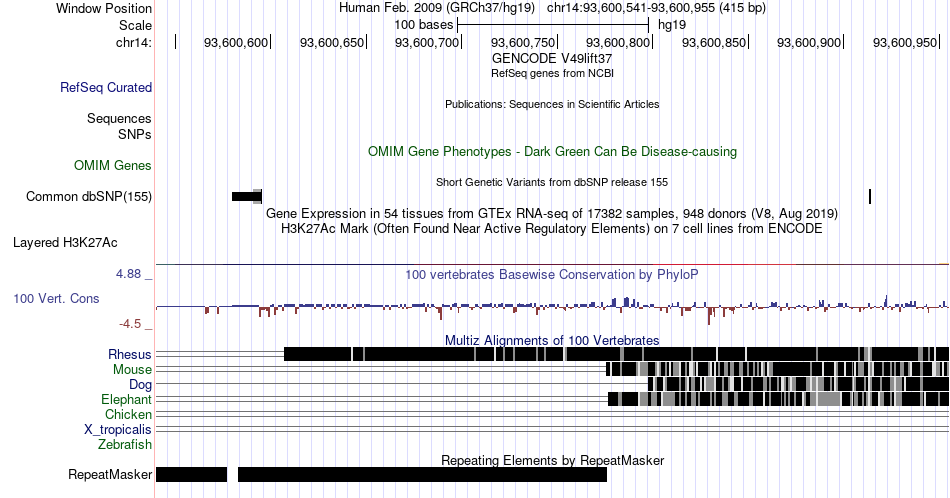
Task: Select the Chicken alignment row label
Action: pyautogui.click(x=128, y=414)
